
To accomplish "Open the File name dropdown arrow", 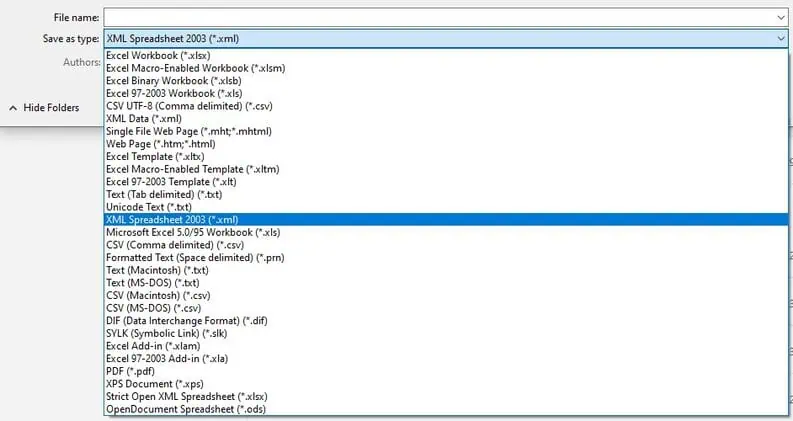I will [x=781, y=18].
